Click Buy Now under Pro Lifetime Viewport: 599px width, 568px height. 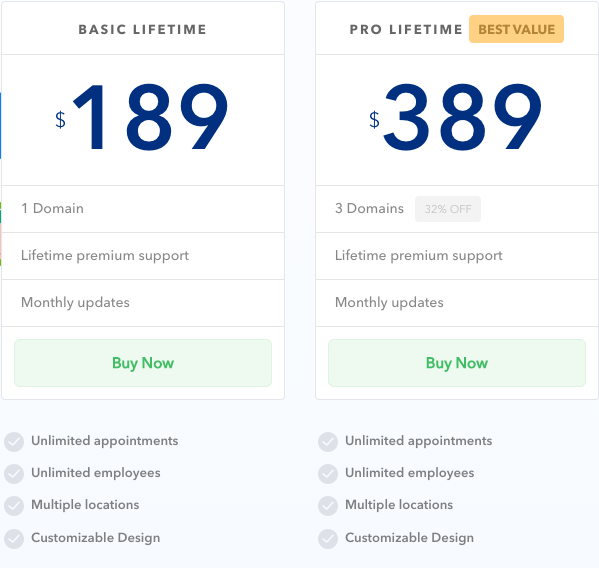point(457,363)
